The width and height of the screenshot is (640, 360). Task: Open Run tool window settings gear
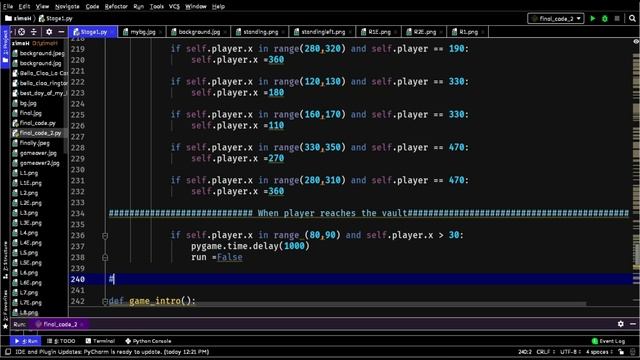click(620, 324)
